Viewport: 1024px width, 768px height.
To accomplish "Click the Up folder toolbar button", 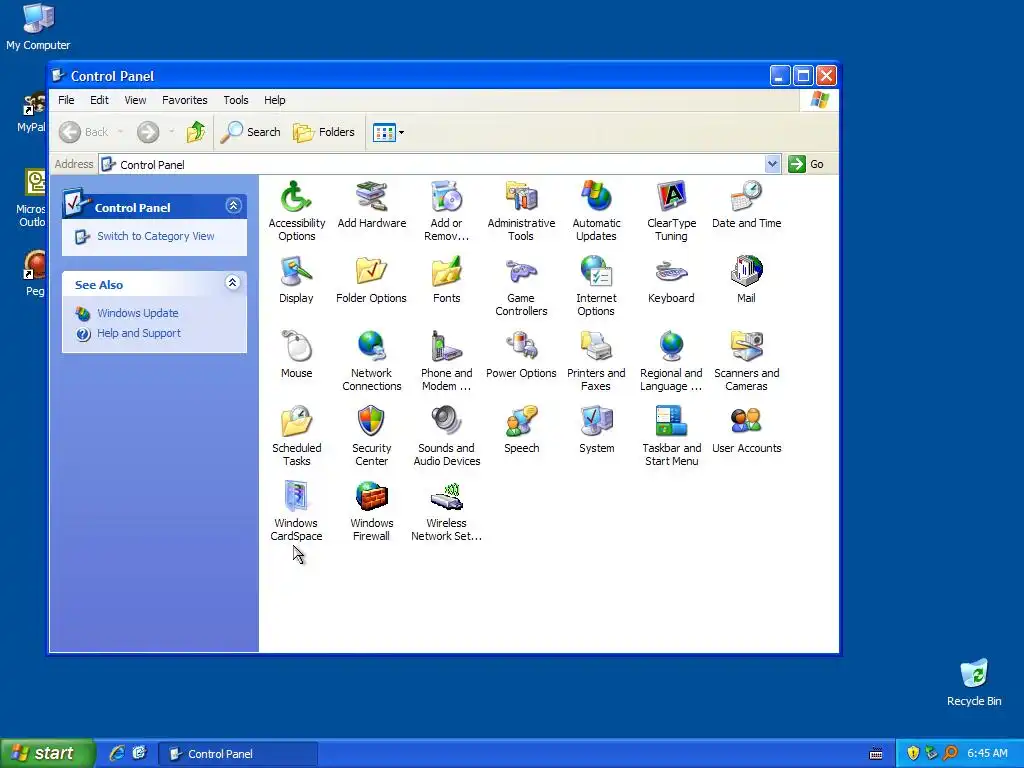I will (195, 132).
